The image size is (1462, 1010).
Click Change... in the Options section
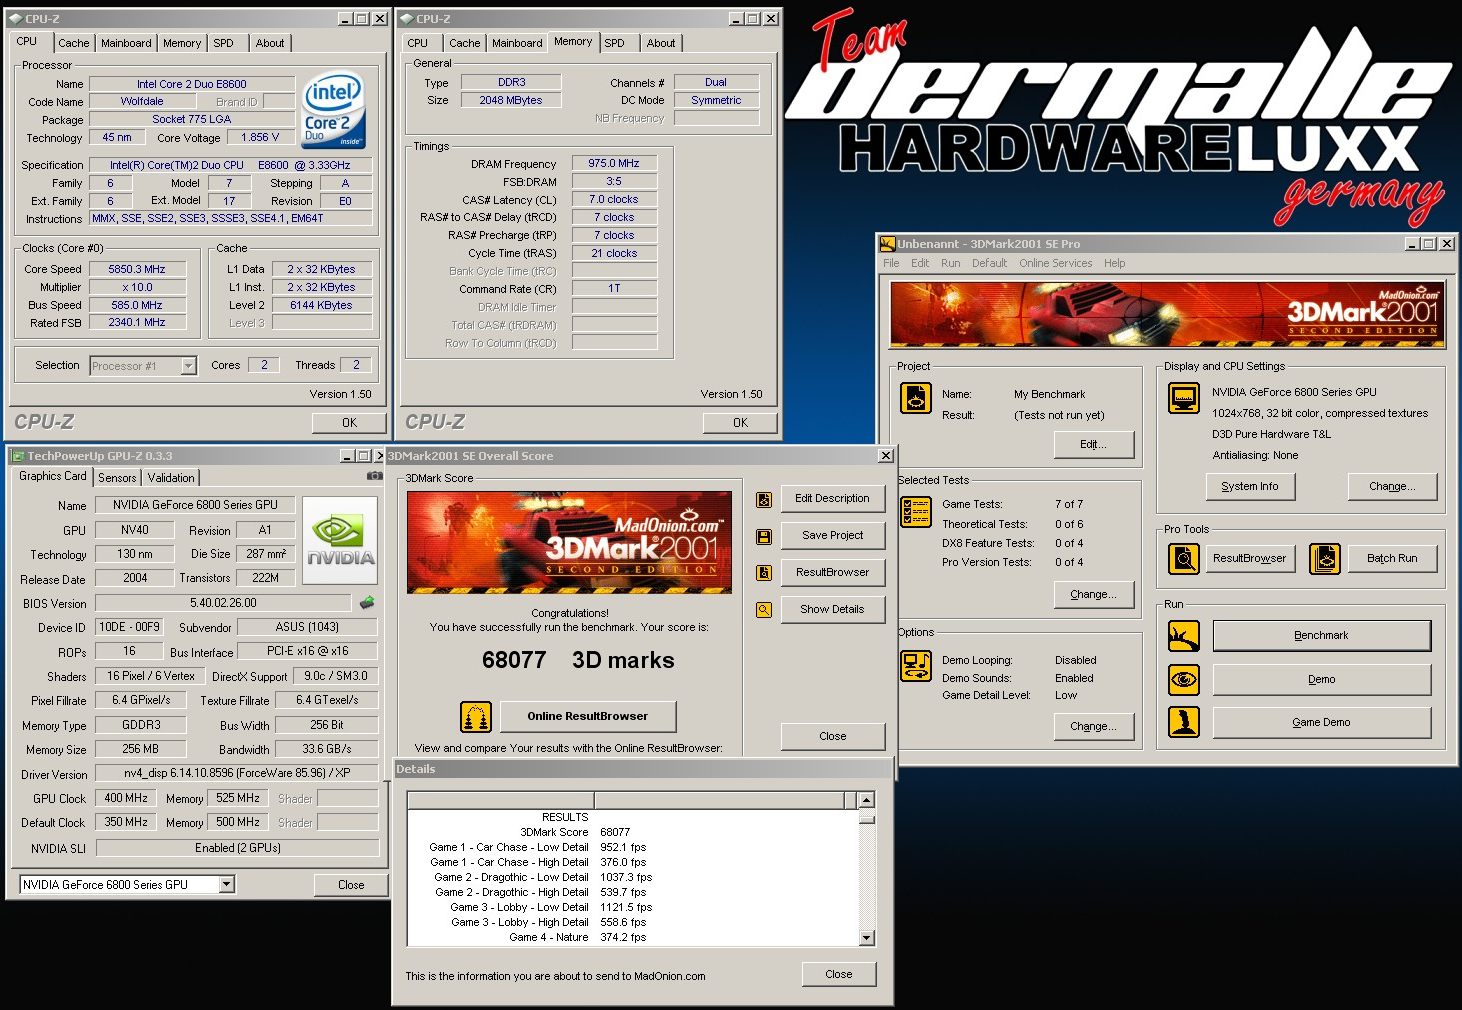[x=1094, y=726]
